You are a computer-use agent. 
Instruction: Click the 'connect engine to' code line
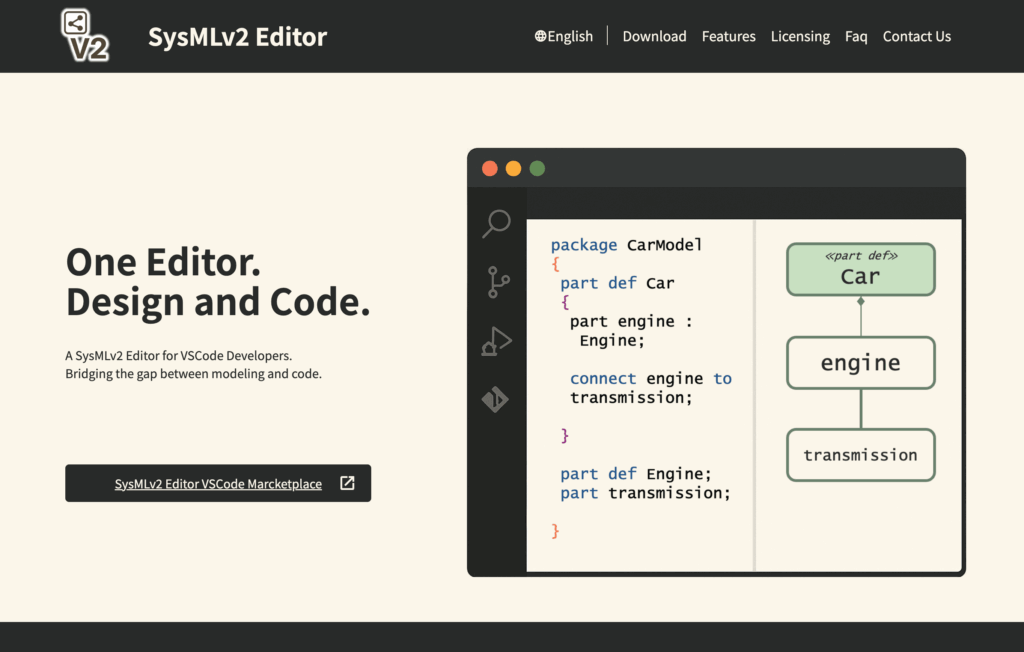point(650,378)
